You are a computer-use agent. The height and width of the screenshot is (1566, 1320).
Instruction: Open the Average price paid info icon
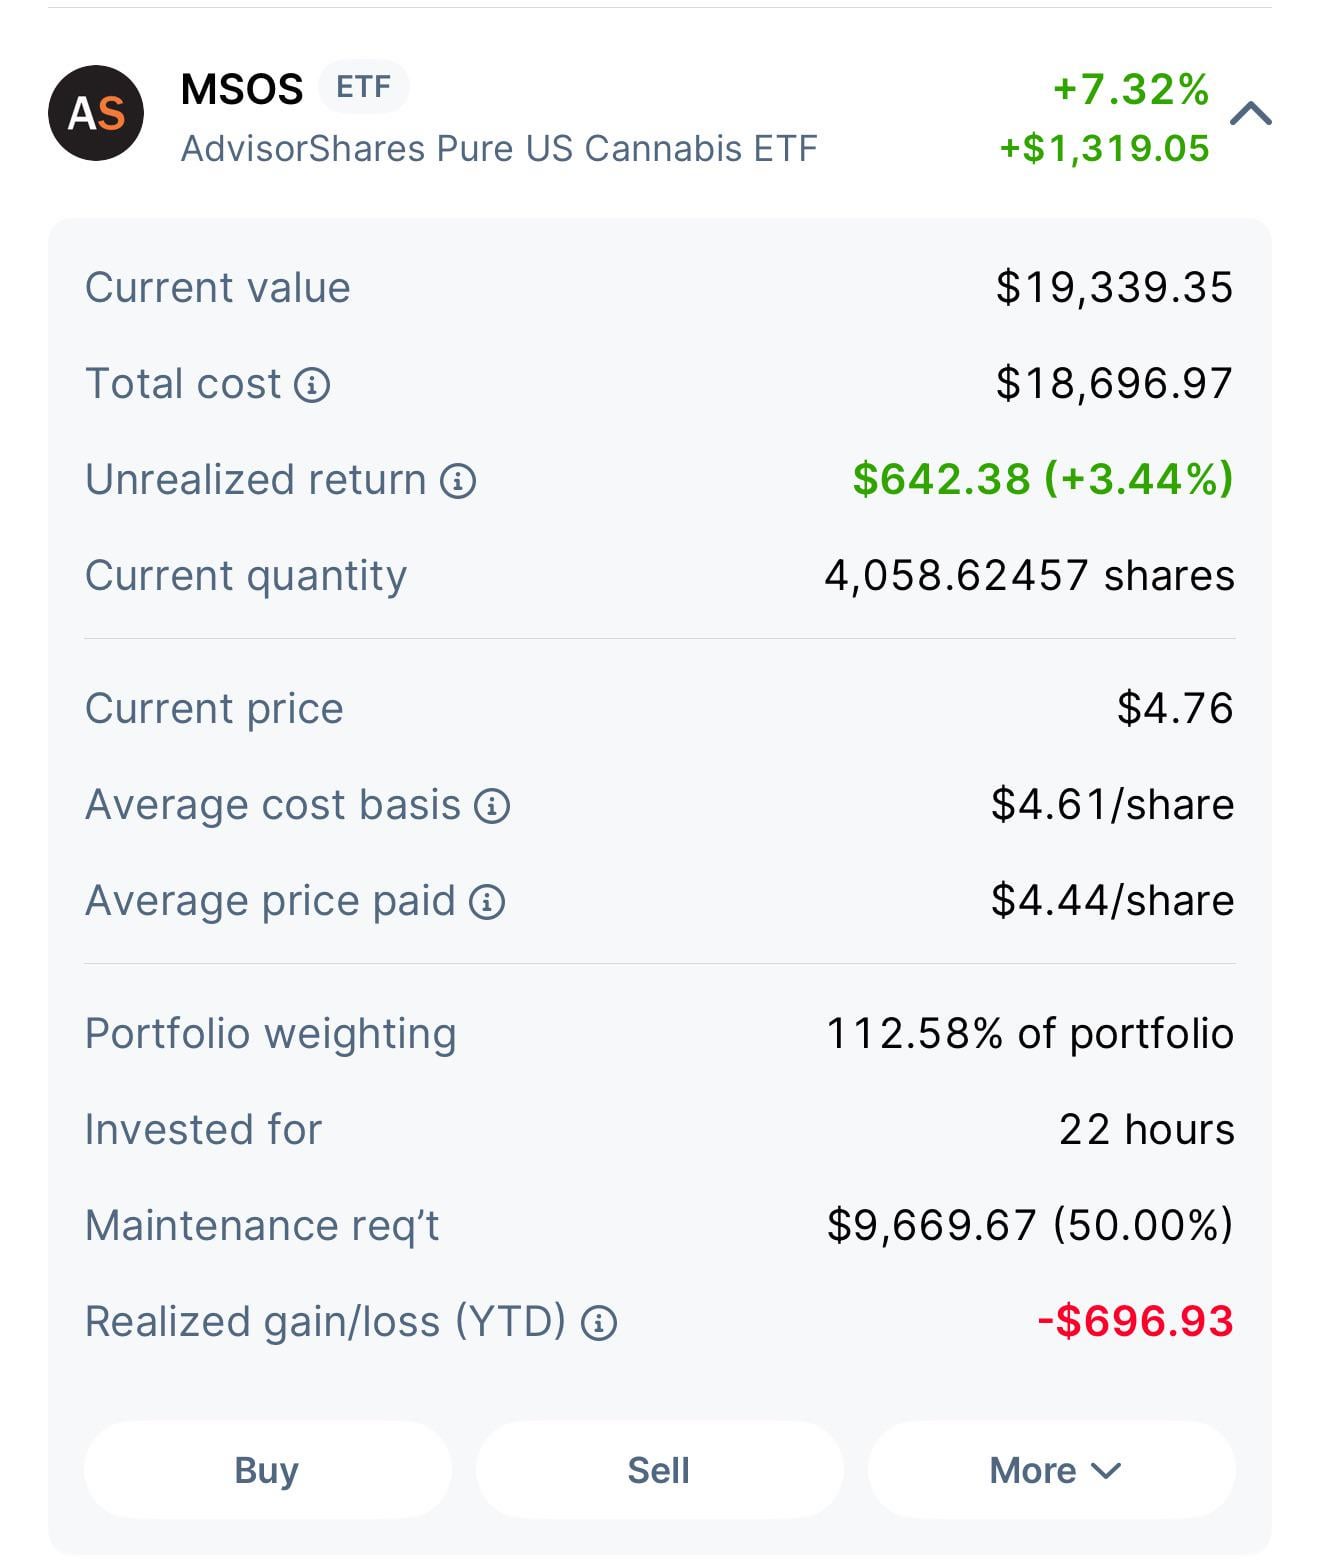[x=487, y=902]
